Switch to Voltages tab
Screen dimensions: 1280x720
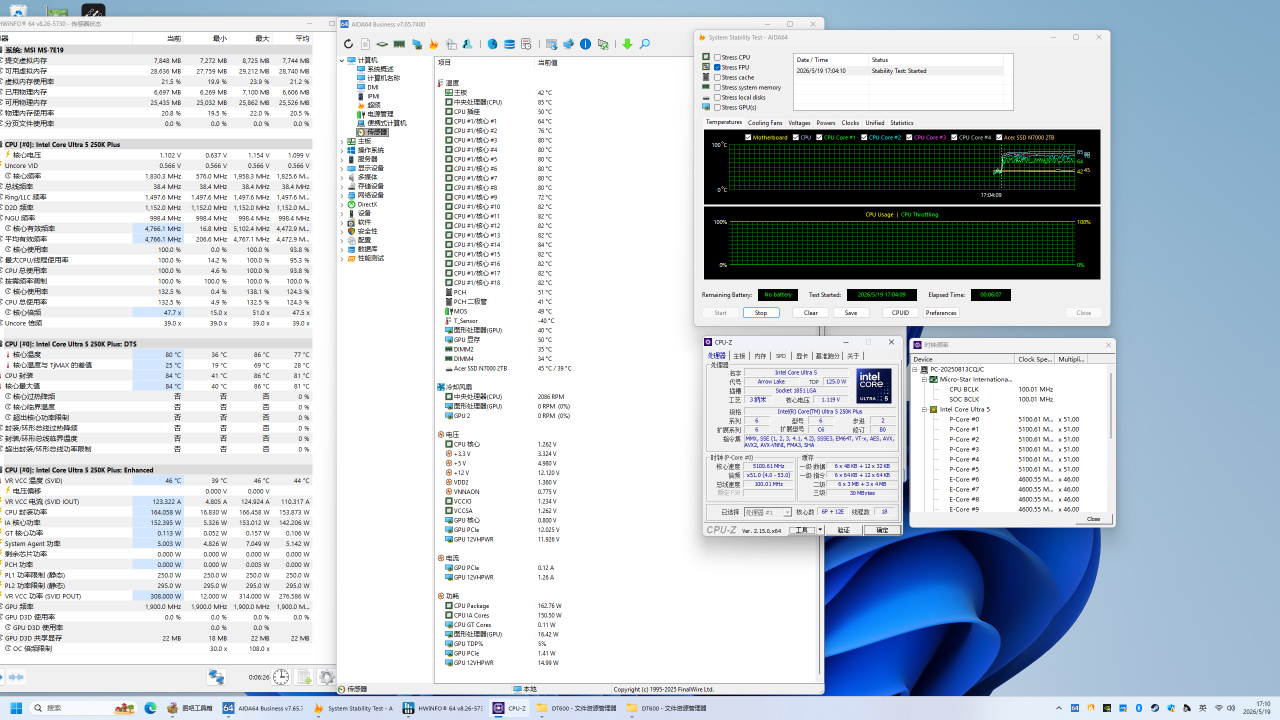point(799,123)
